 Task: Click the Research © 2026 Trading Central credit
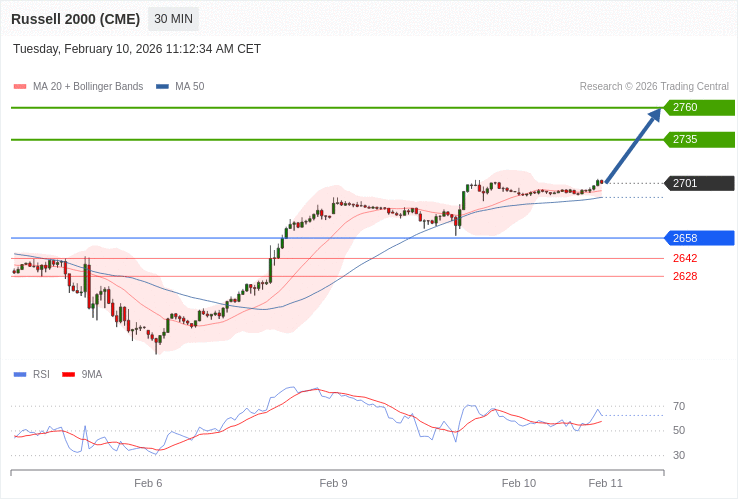pos(654,87)
